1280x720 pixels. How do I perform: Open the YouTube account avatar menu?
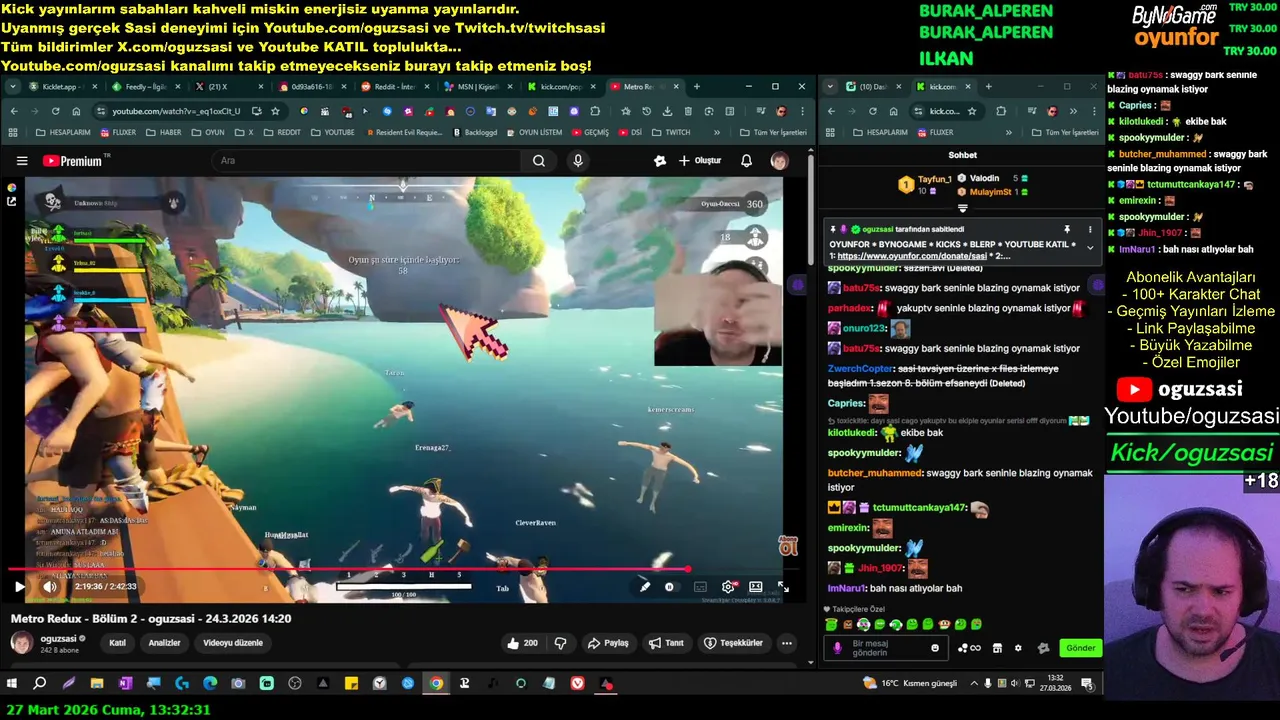point(779,161)
